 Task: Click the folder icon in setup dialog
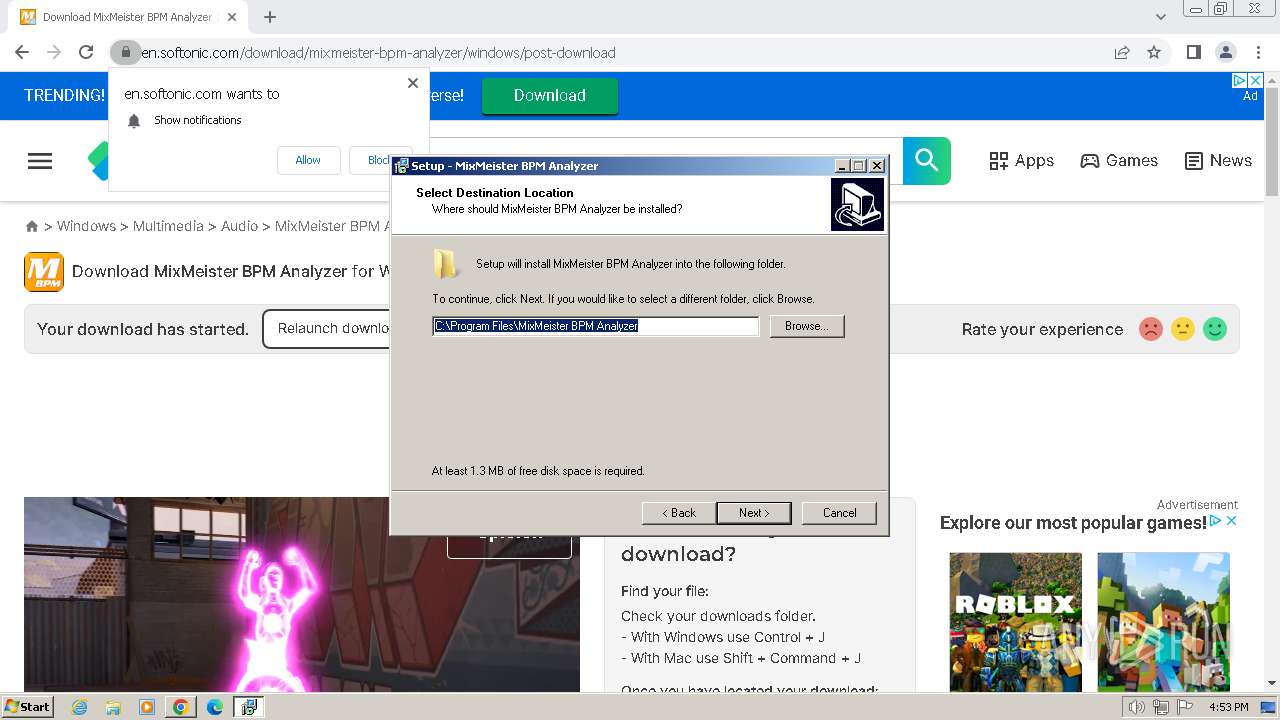(446, 264)
